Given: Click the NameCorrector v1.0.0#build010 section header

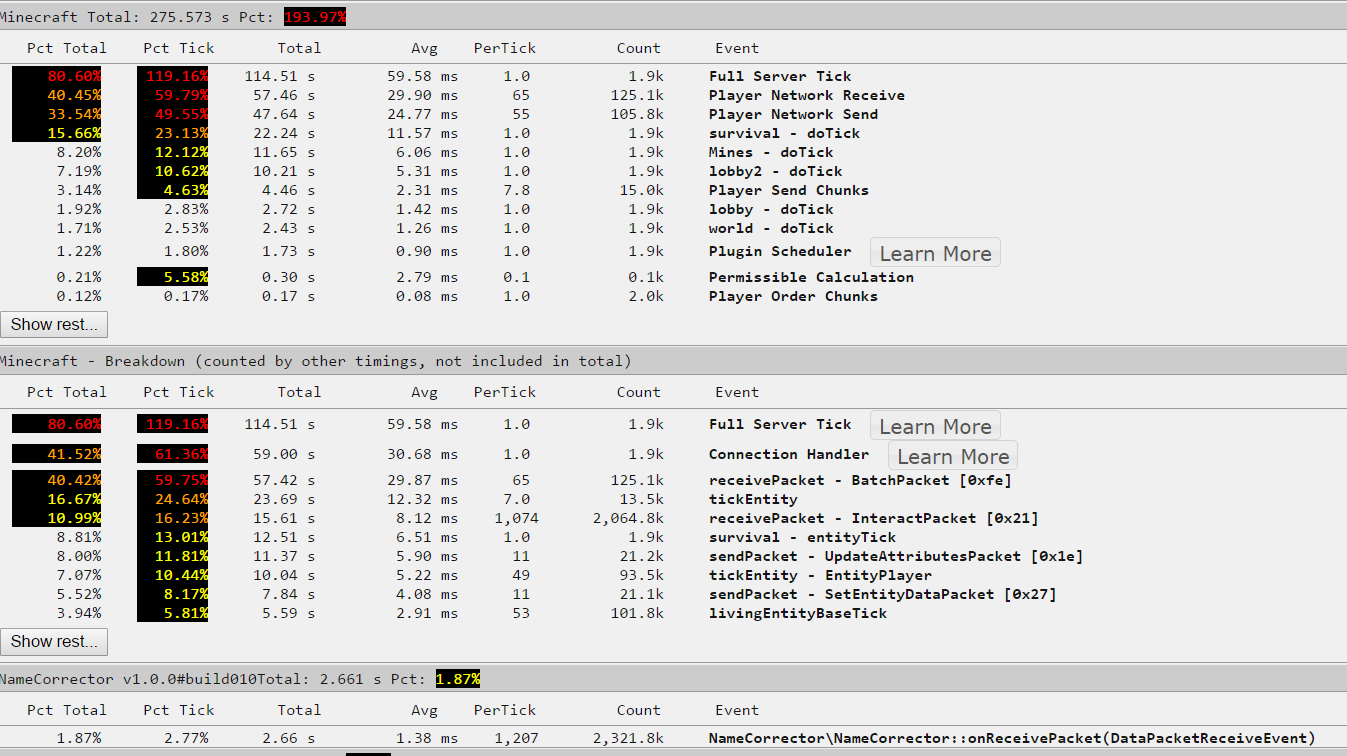Looking at the screenshot, I should coord(673,679).
